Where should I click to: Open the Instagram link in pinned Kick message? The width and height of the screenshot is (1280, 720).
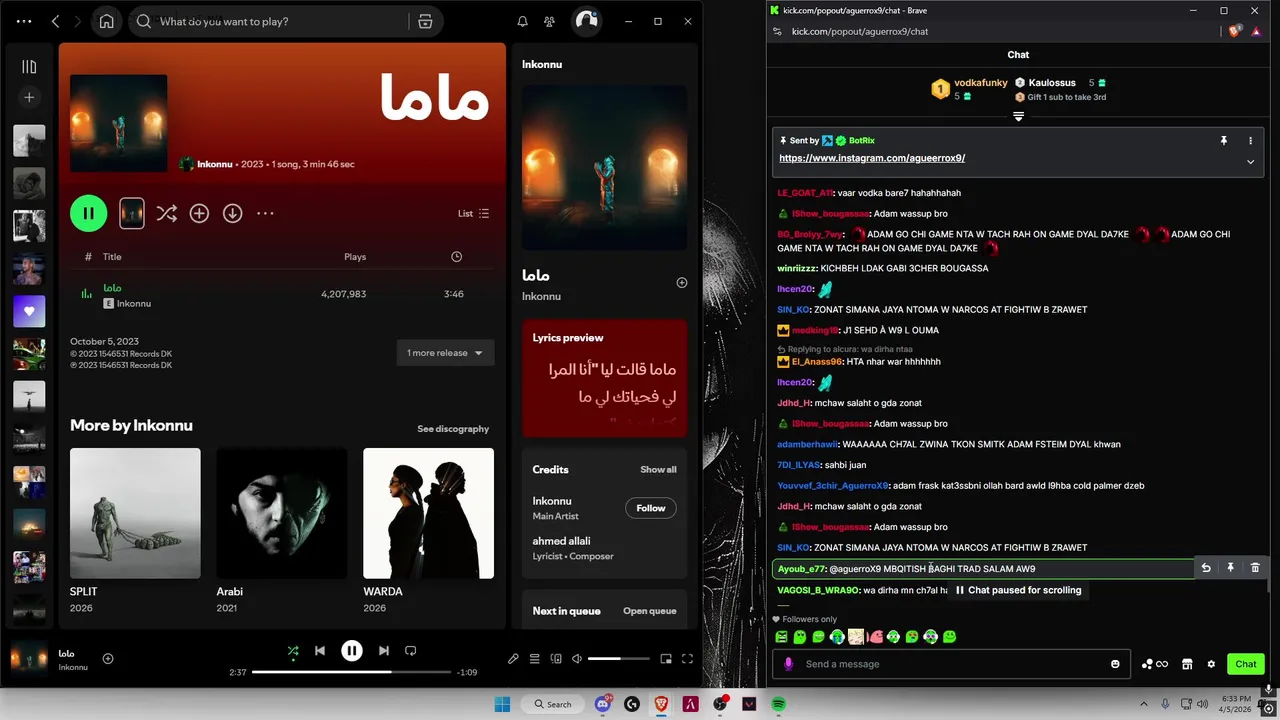[872, 158]
